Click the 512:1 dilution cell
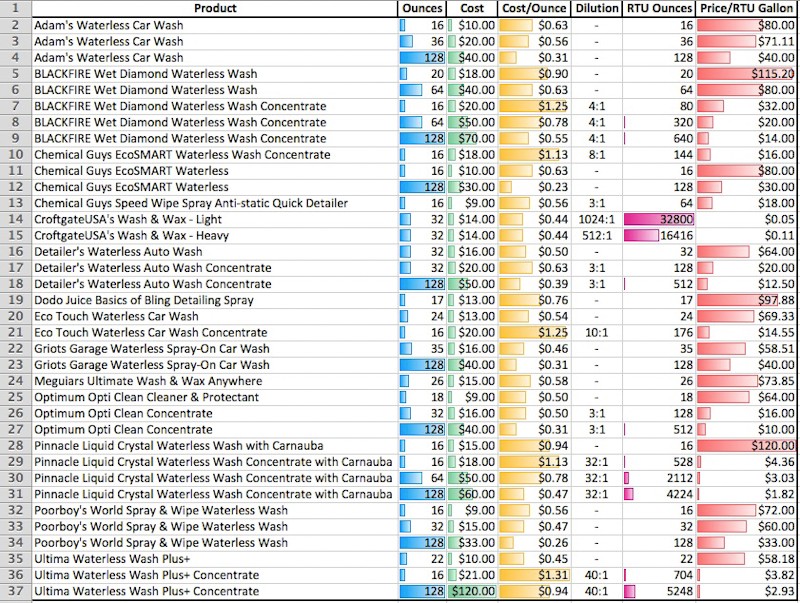The height and width of the screenshot is (603, 800). (596, 236)
